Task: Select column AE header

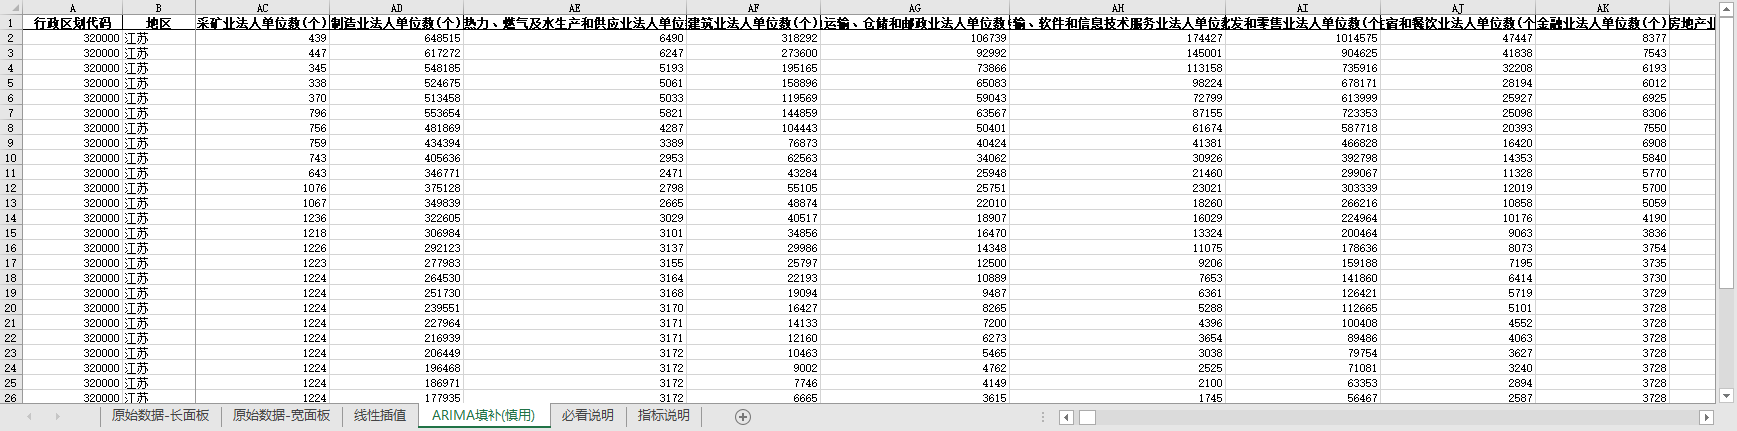Action: coord(575,8)
